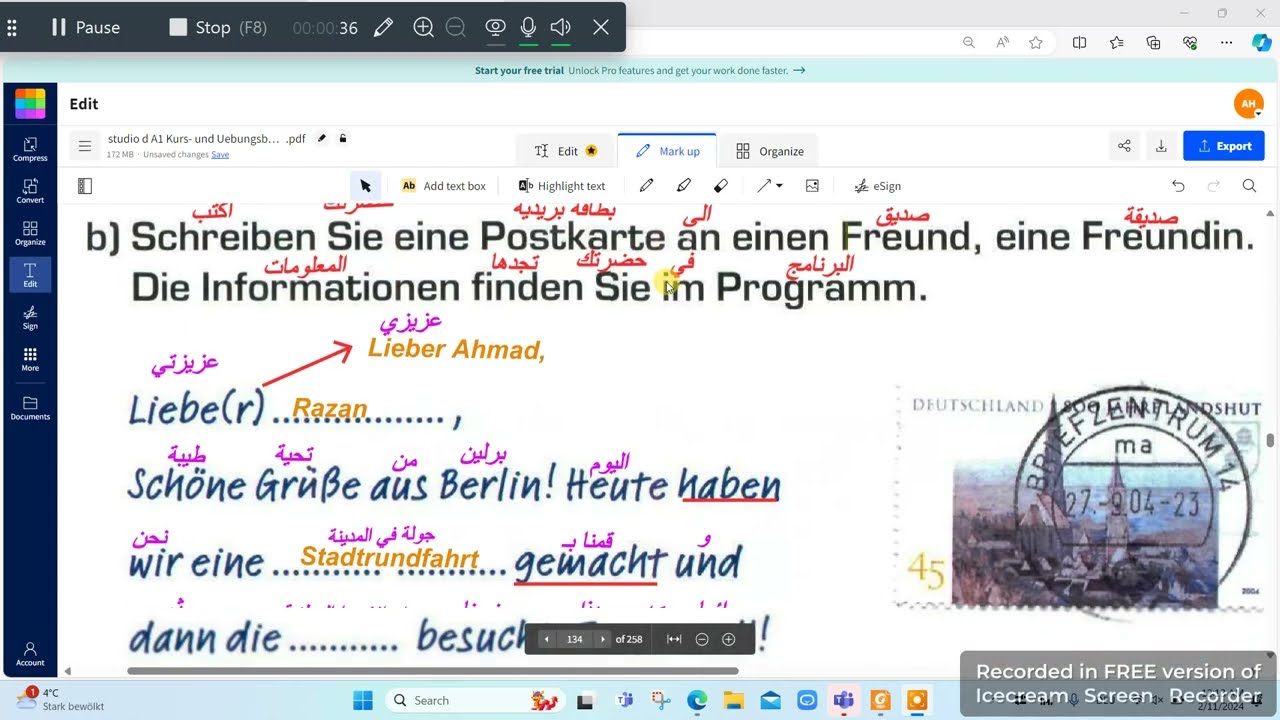Undo the last change

point(1178,186)
